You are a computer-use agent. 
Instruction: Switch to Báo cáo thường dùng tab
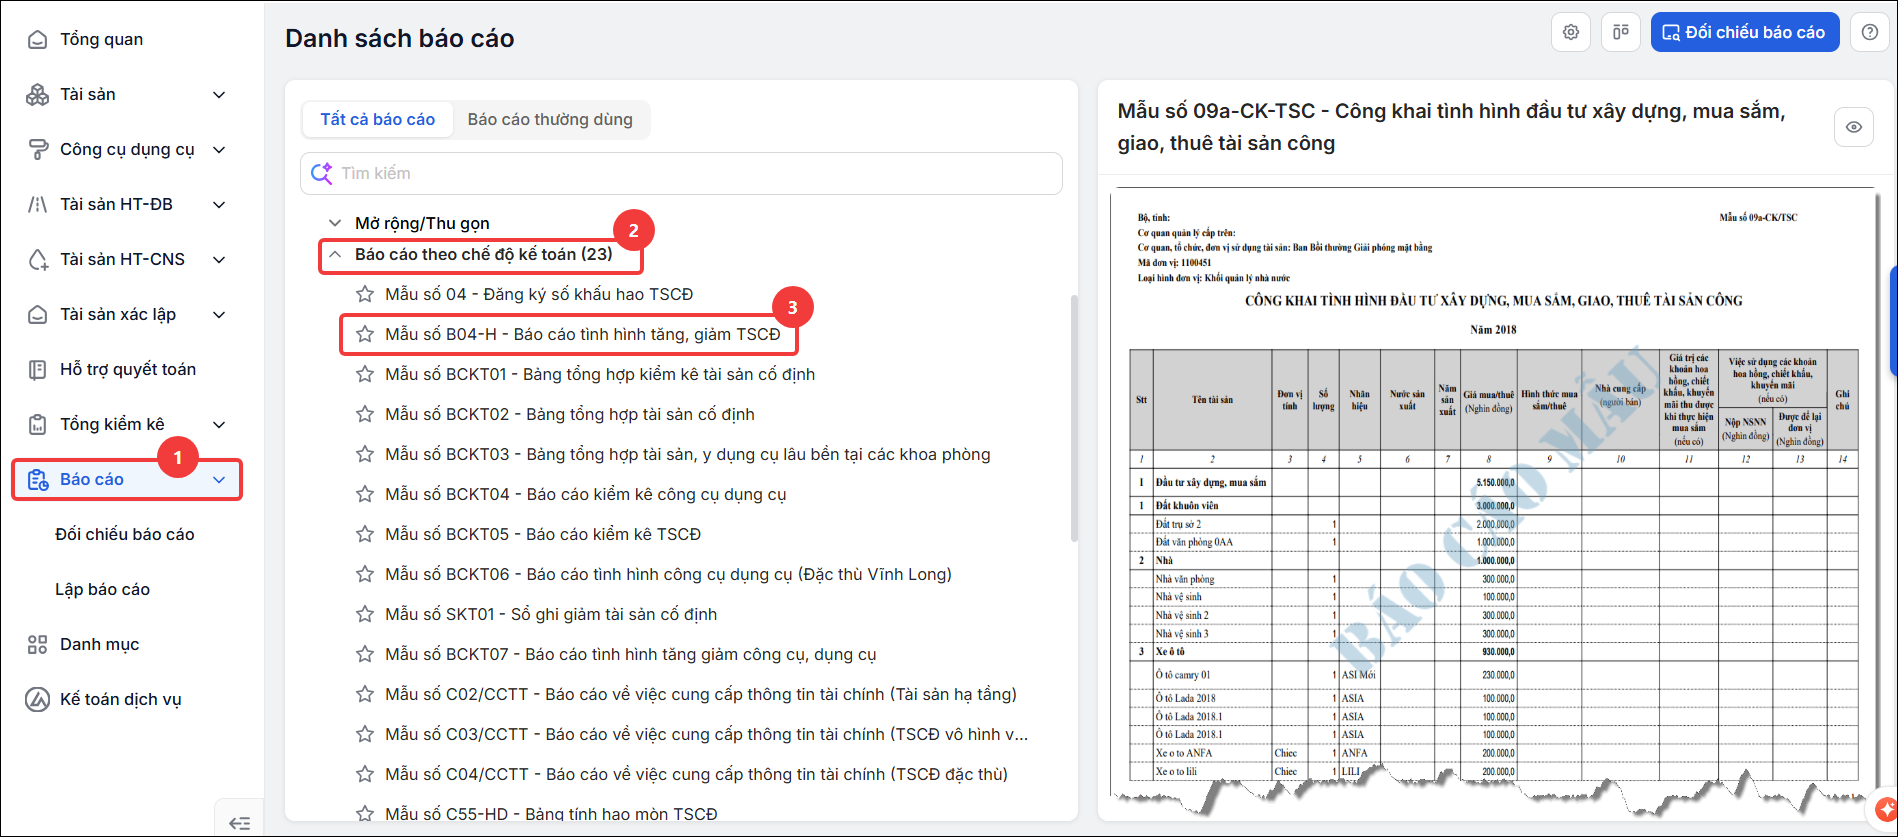click(550, 119)
